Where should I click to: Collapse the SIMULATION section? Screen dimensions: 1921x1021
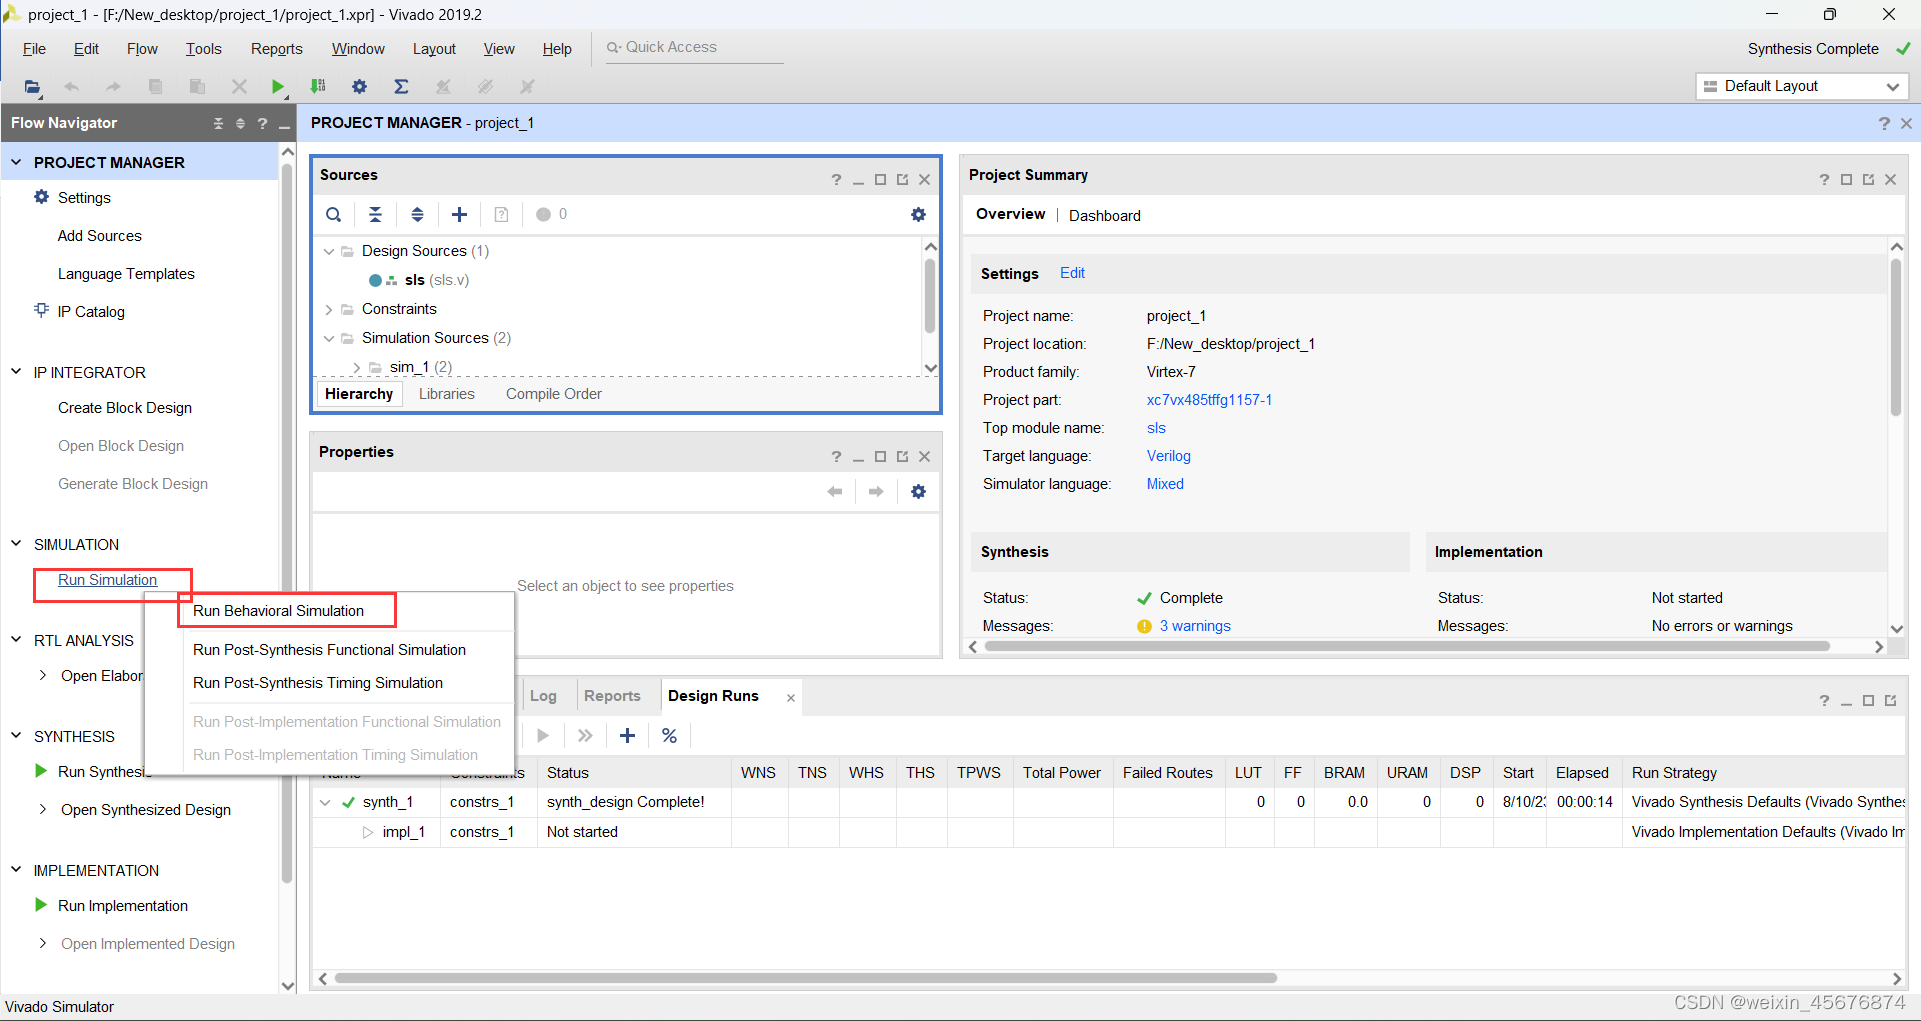tap(16, 543)
